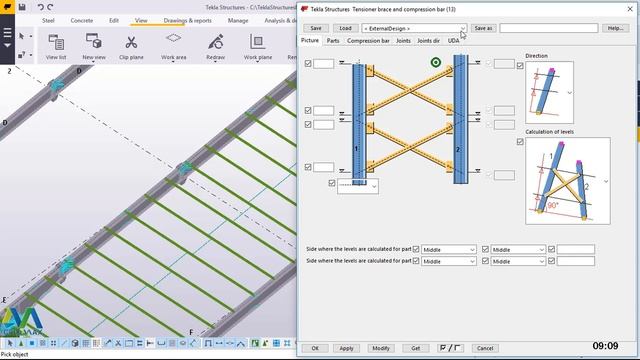Viewport: 640px width, 360px height.
Task: Open first Middle dropdown in lower row
Action: click(x=449, y=261)
